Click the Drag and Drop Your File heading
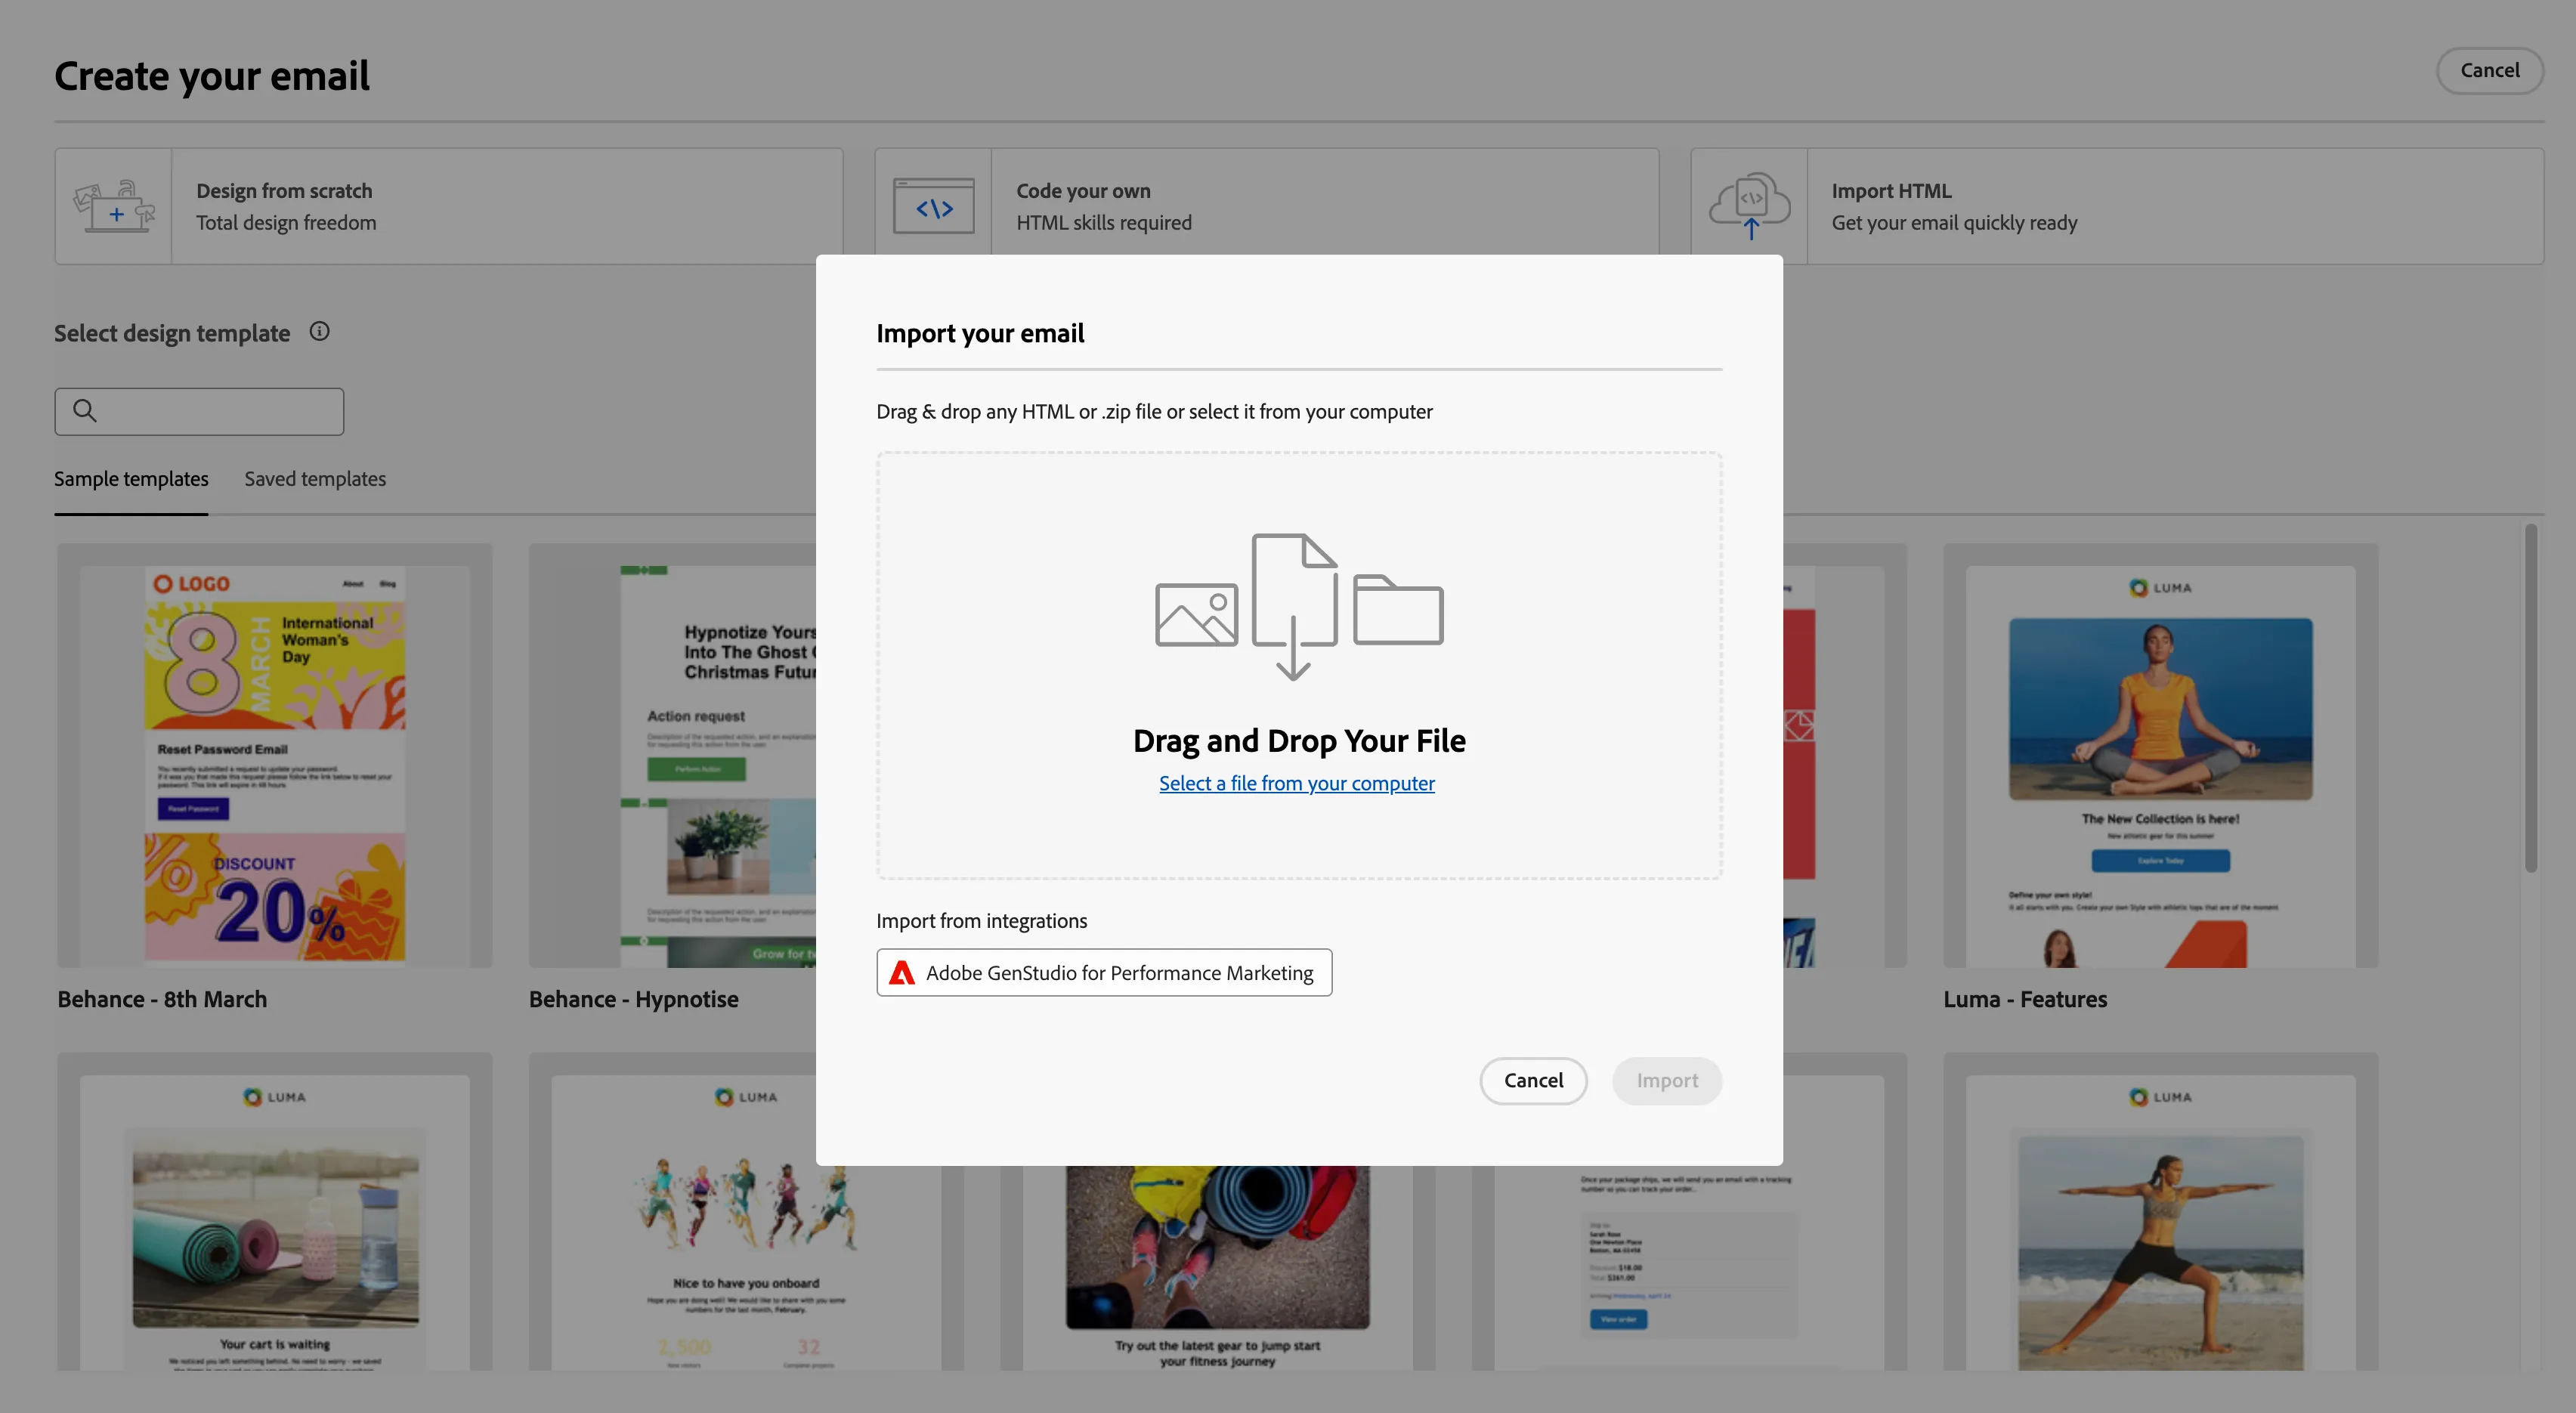Viewport: 2576px width, 1413px height. point(1299,740)
